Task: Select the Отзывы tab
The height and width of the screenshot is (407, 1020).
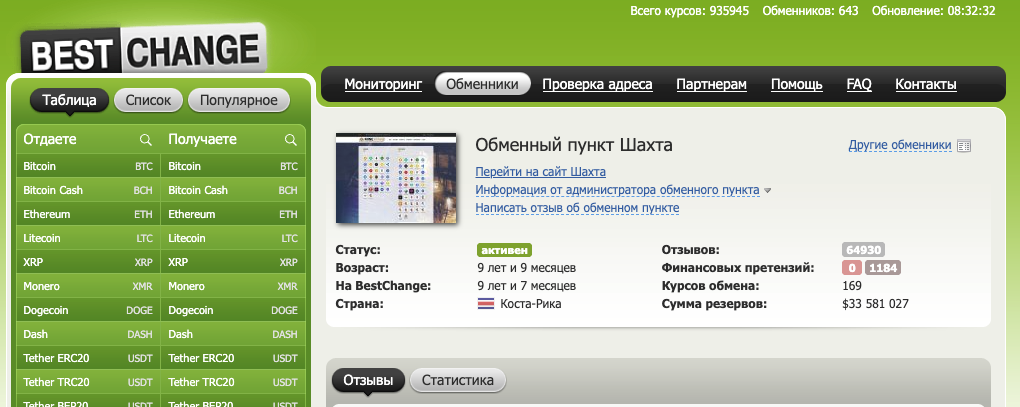Action: 367,380
